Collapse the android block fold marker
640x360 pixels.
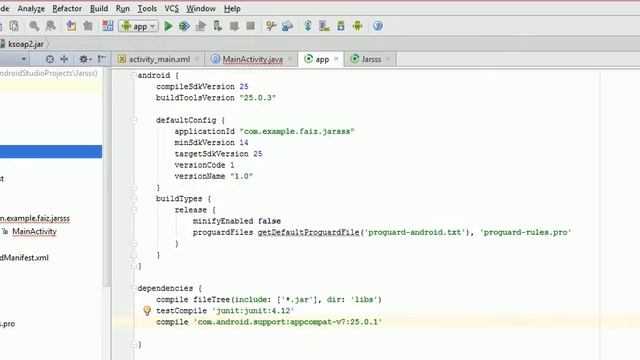coord(133,75)
